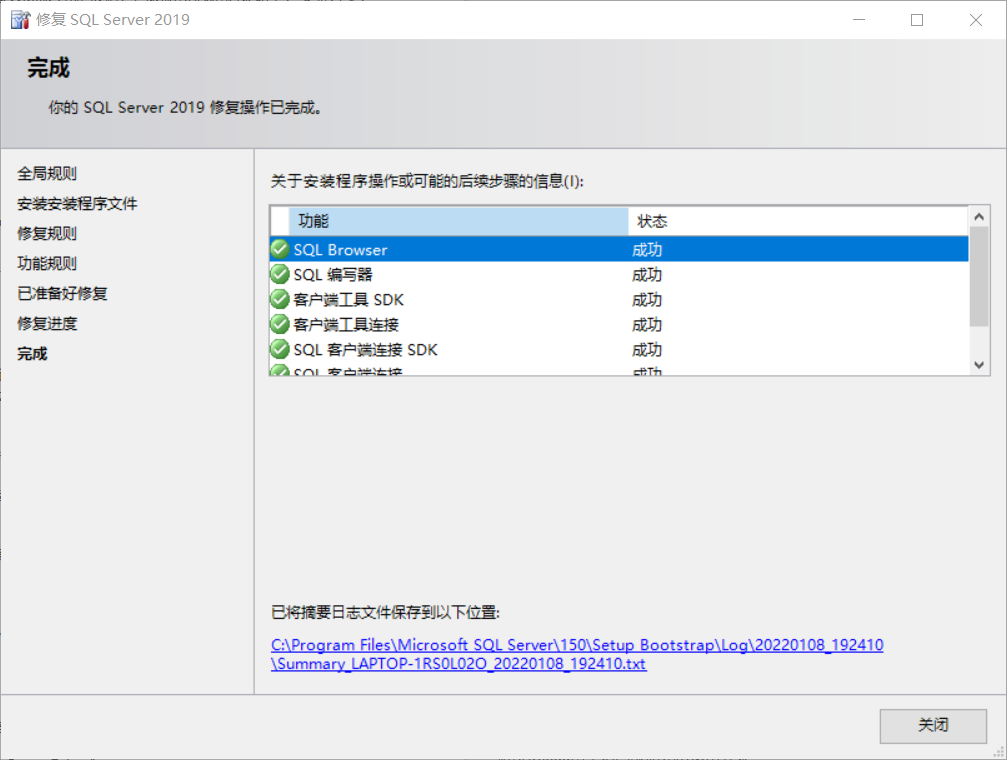Viewport: 1007px width, 760px height.
Task: Click the 成功 status of 客户端工具连接
Action: (647, 324)
